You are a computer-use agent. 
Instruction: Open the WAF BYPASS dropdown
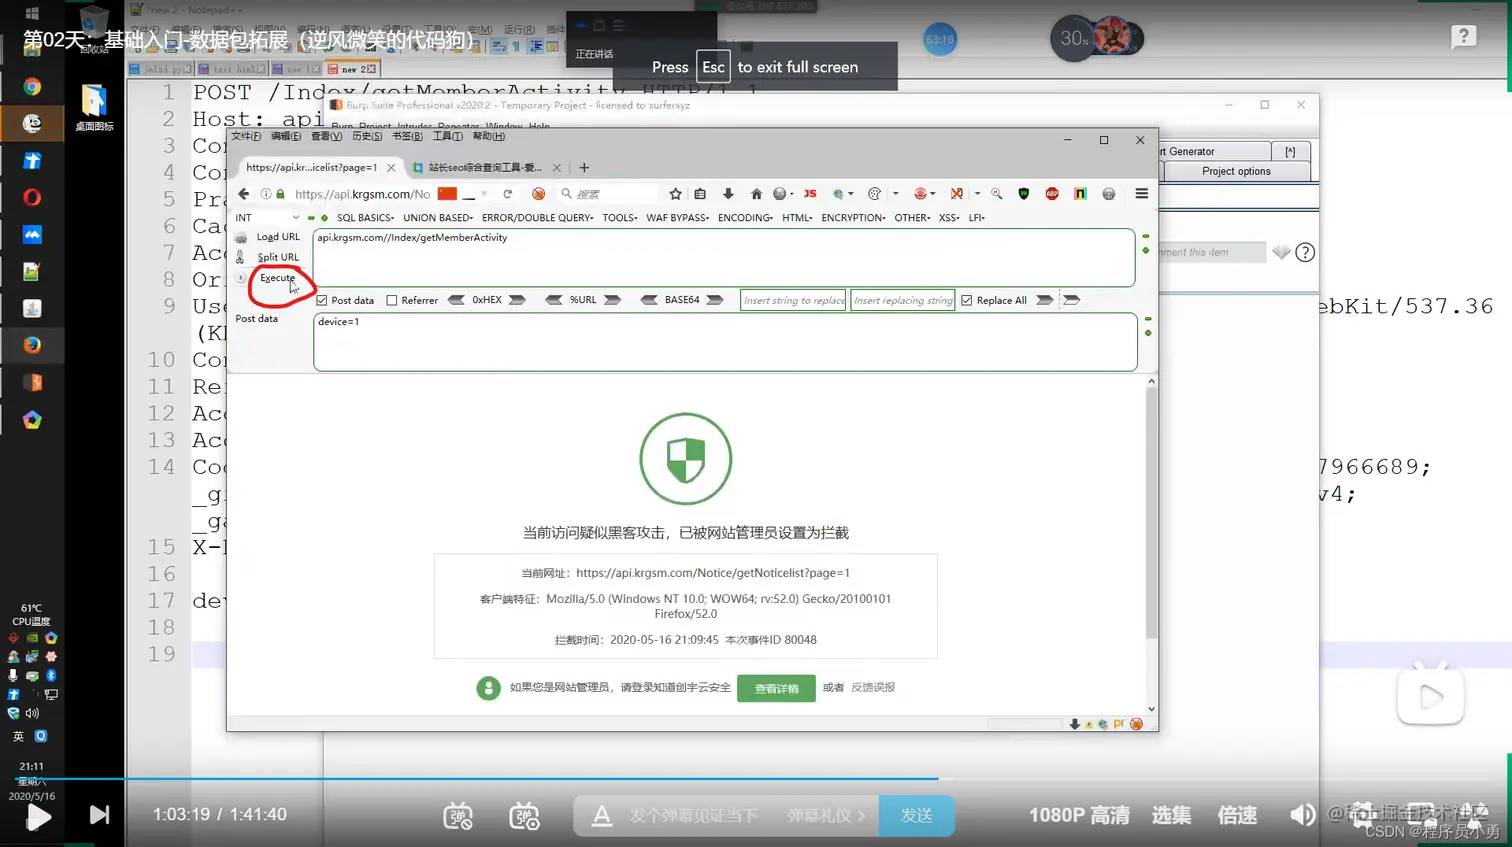[x=678, y=218]
